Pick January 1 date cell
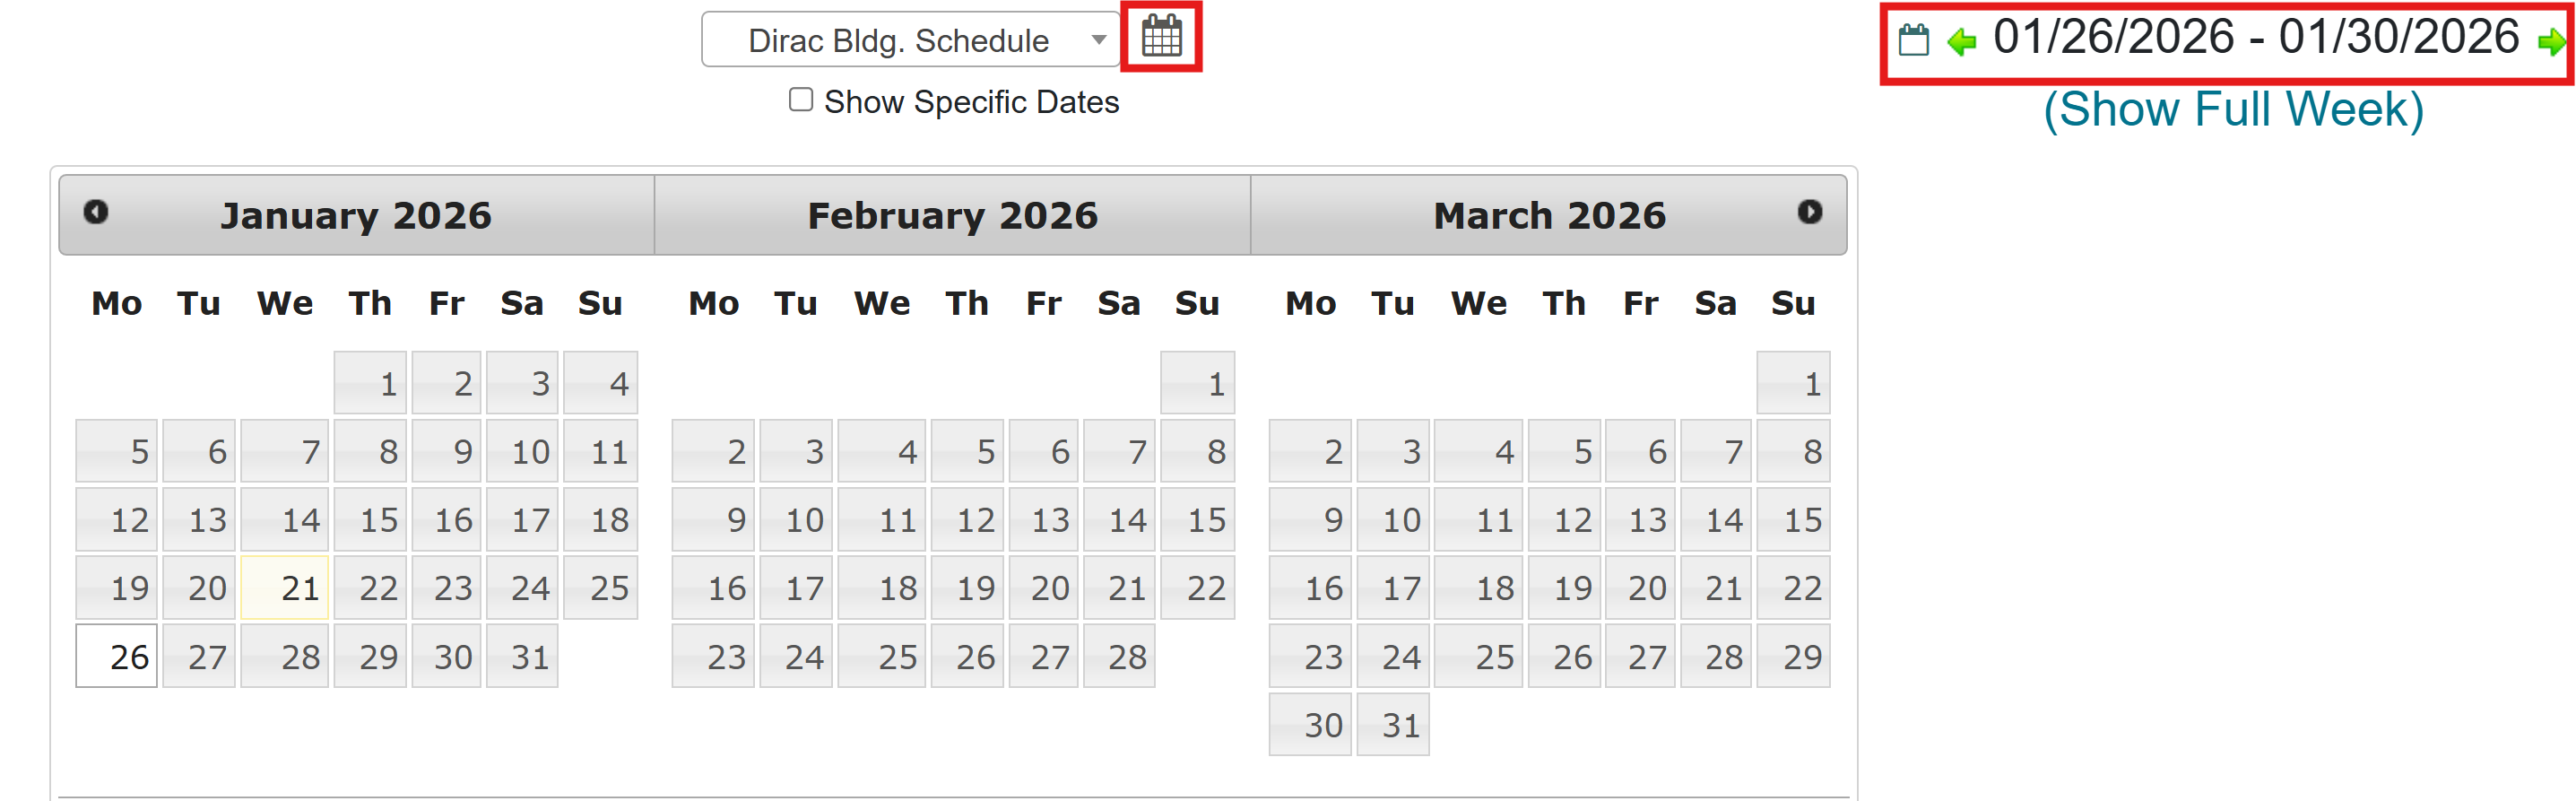Viewport: 2576px width, 801px height. point(370,383)
